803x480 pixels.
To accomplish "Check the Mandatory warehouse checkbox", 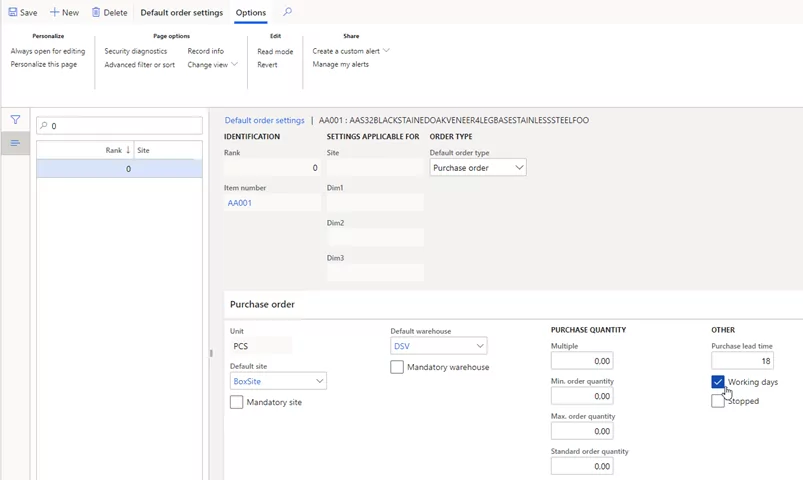I will [397, 367].
